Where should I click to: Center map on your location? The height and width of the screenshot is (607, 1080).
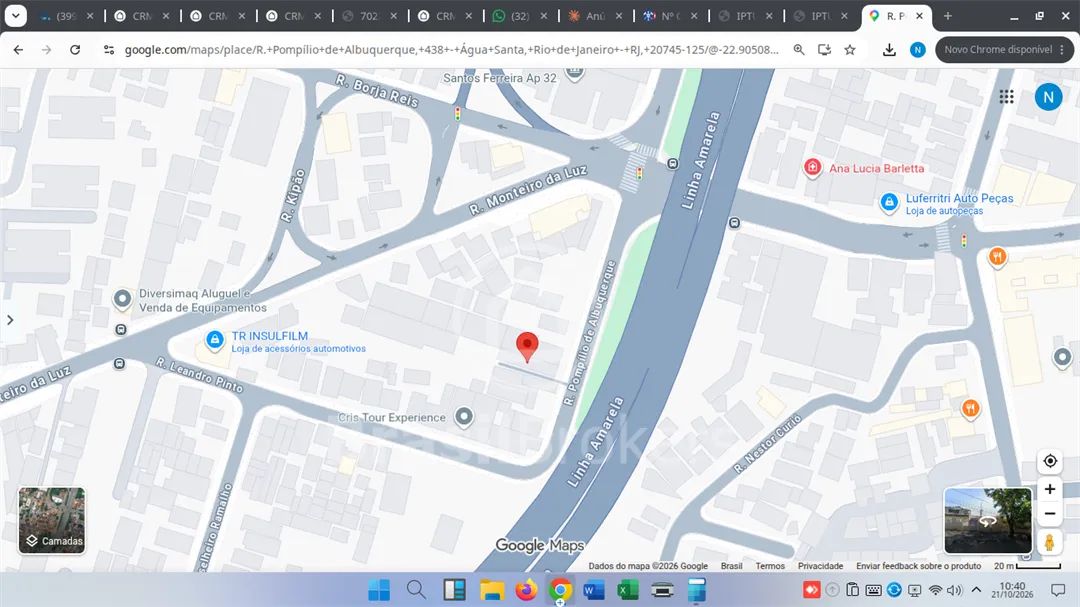pyautogui.click(x=1050, y=461)
